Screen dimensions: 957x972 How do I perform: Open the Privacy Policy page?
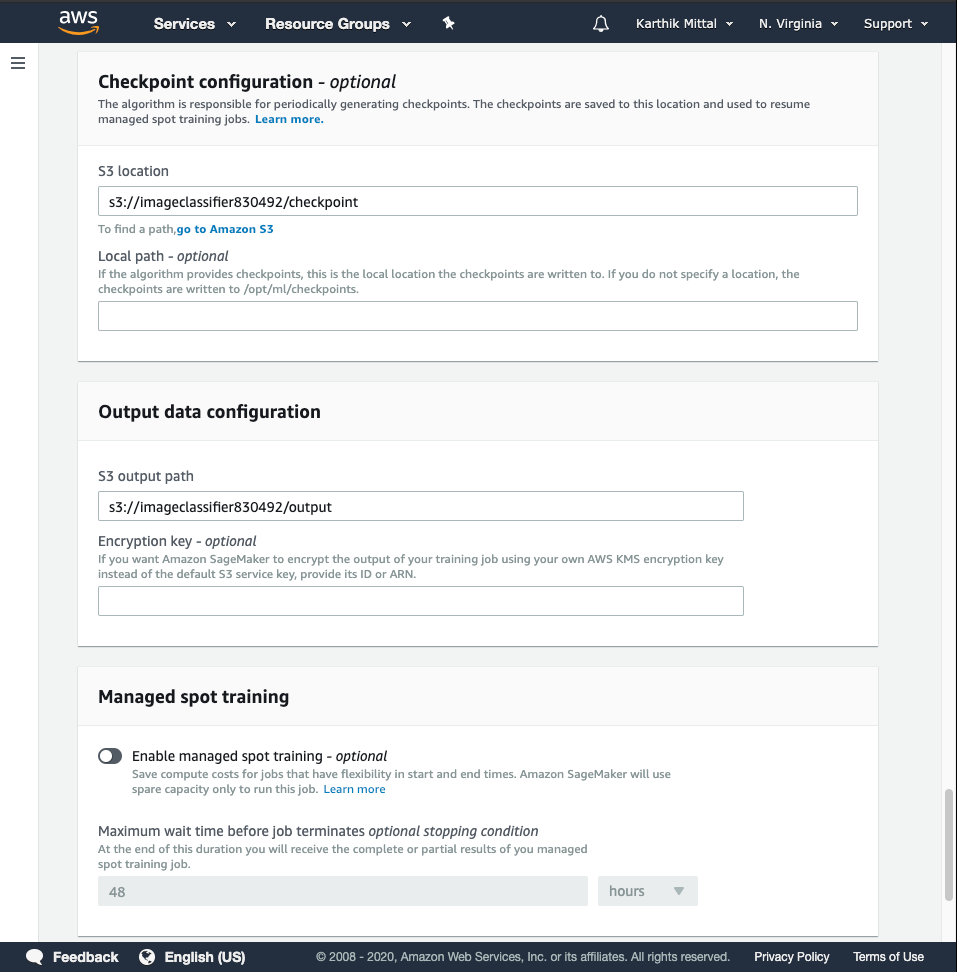click(x=791, y=956)
